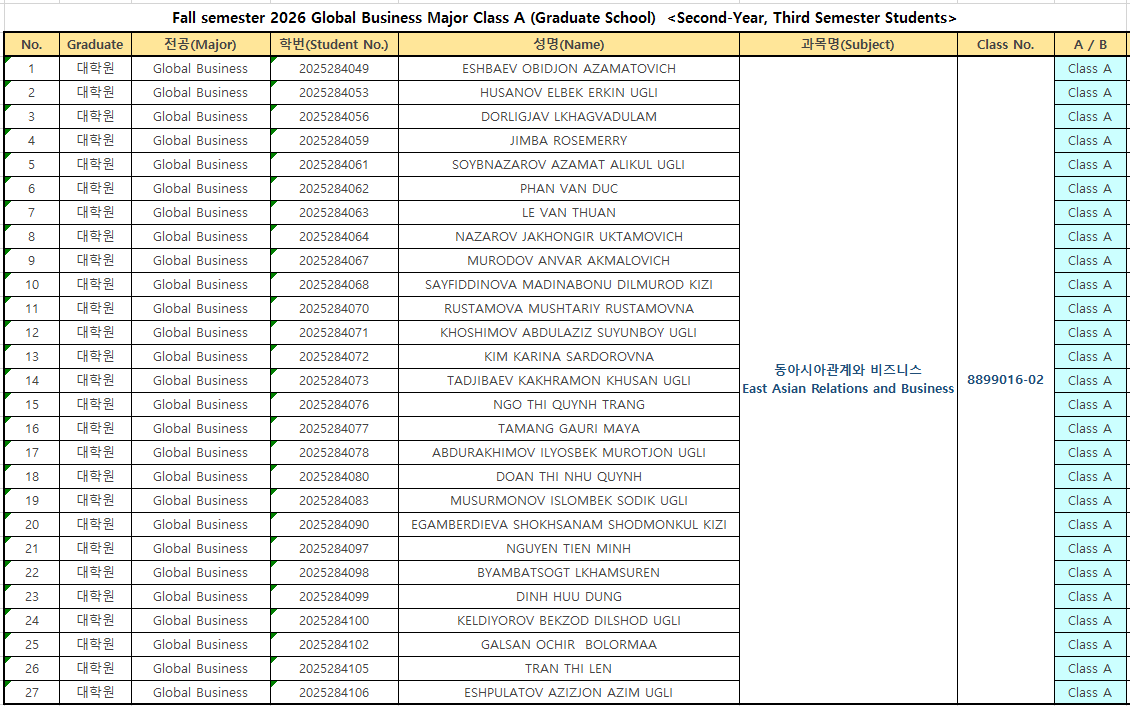Click the 'No.' column header

point(32,45)
